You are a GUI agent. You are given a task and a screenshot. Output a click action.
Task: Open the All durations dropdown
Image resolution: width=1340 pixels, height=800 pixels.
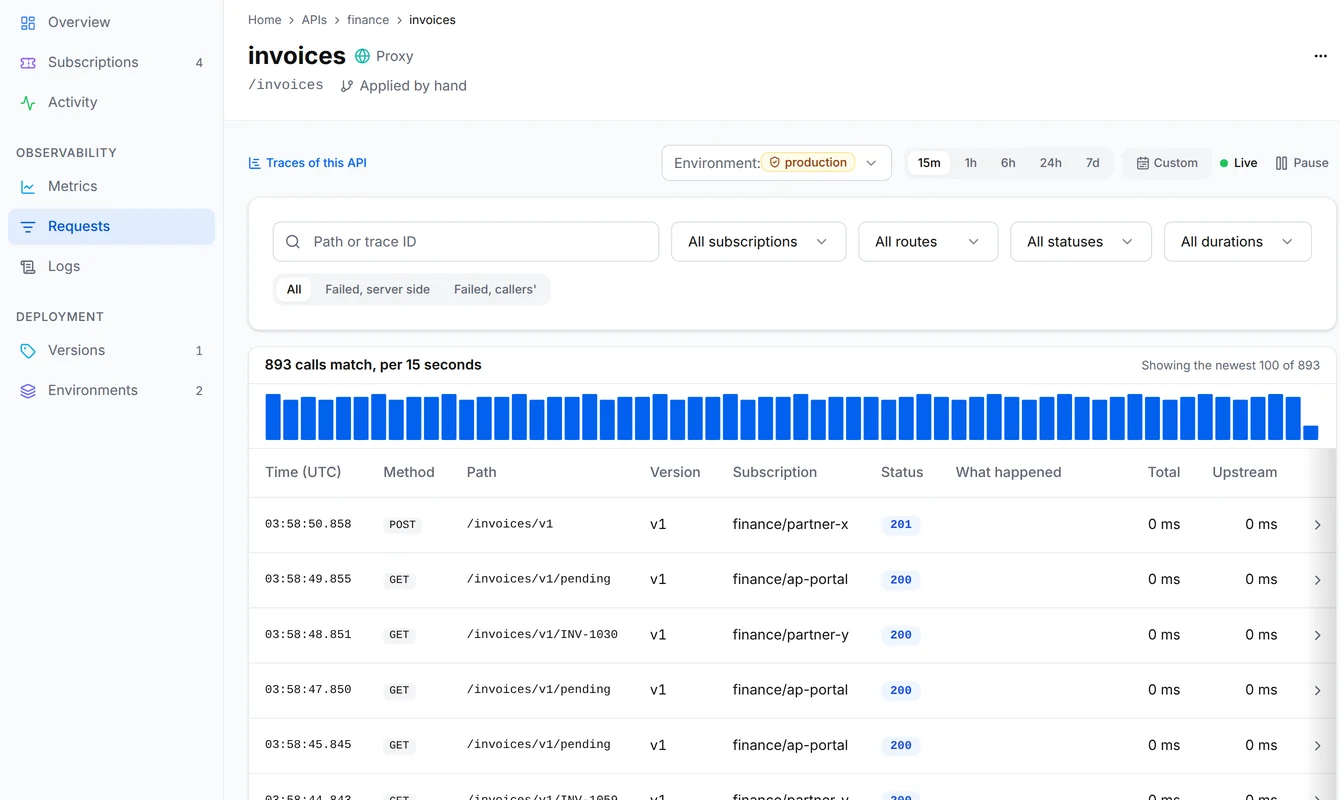[x=1238, y=242]
